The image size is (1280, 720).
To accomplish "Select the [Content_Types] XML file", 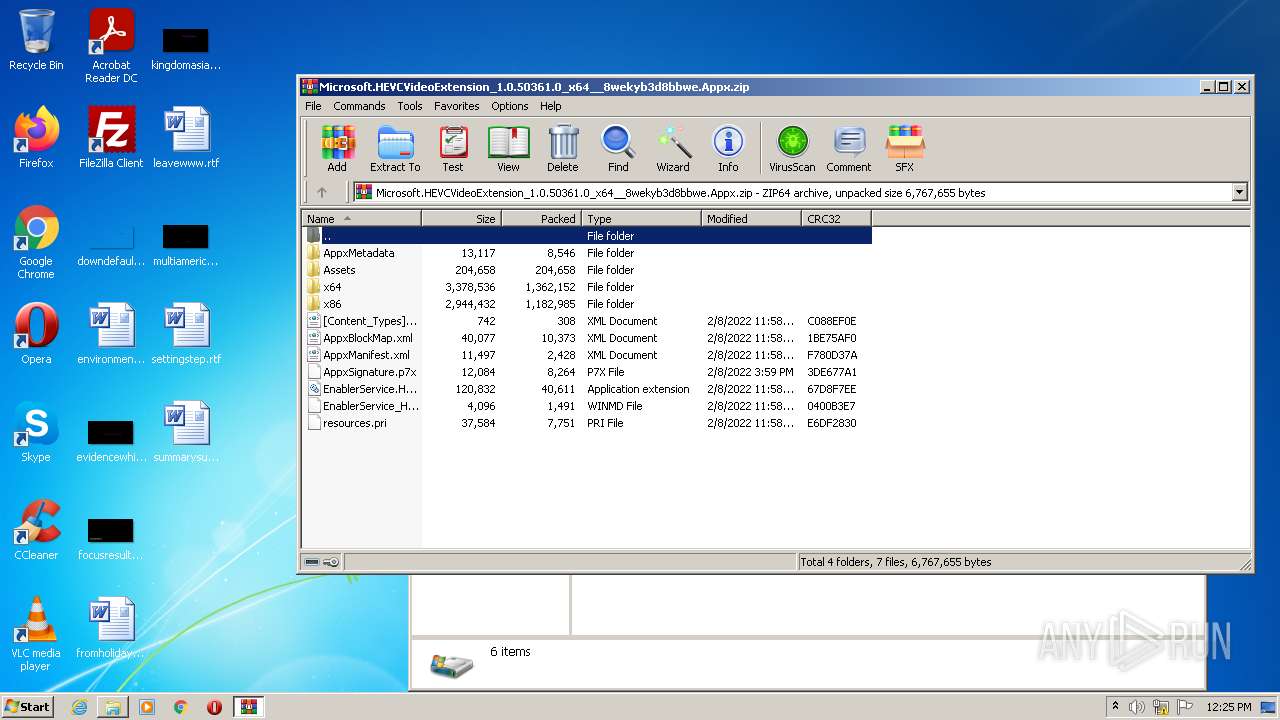I will coord(587,321).
